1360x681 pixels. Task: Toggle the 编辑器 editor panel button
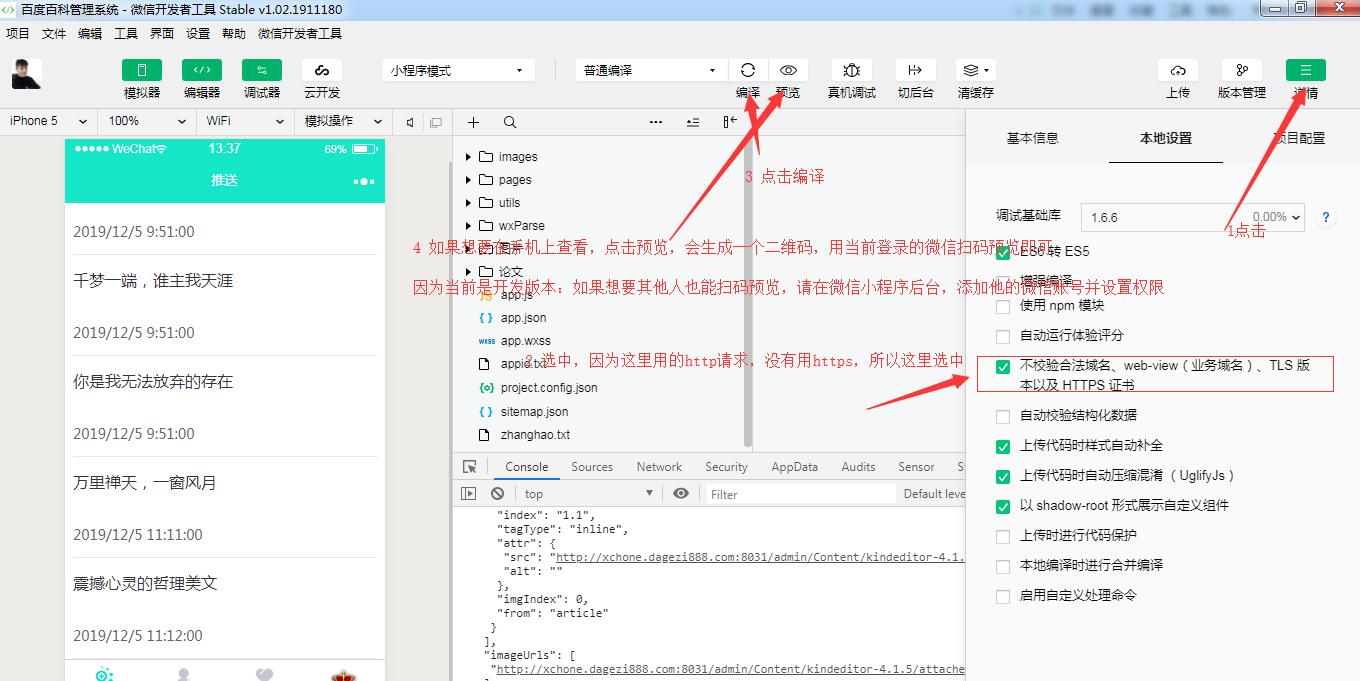(202, 70)
